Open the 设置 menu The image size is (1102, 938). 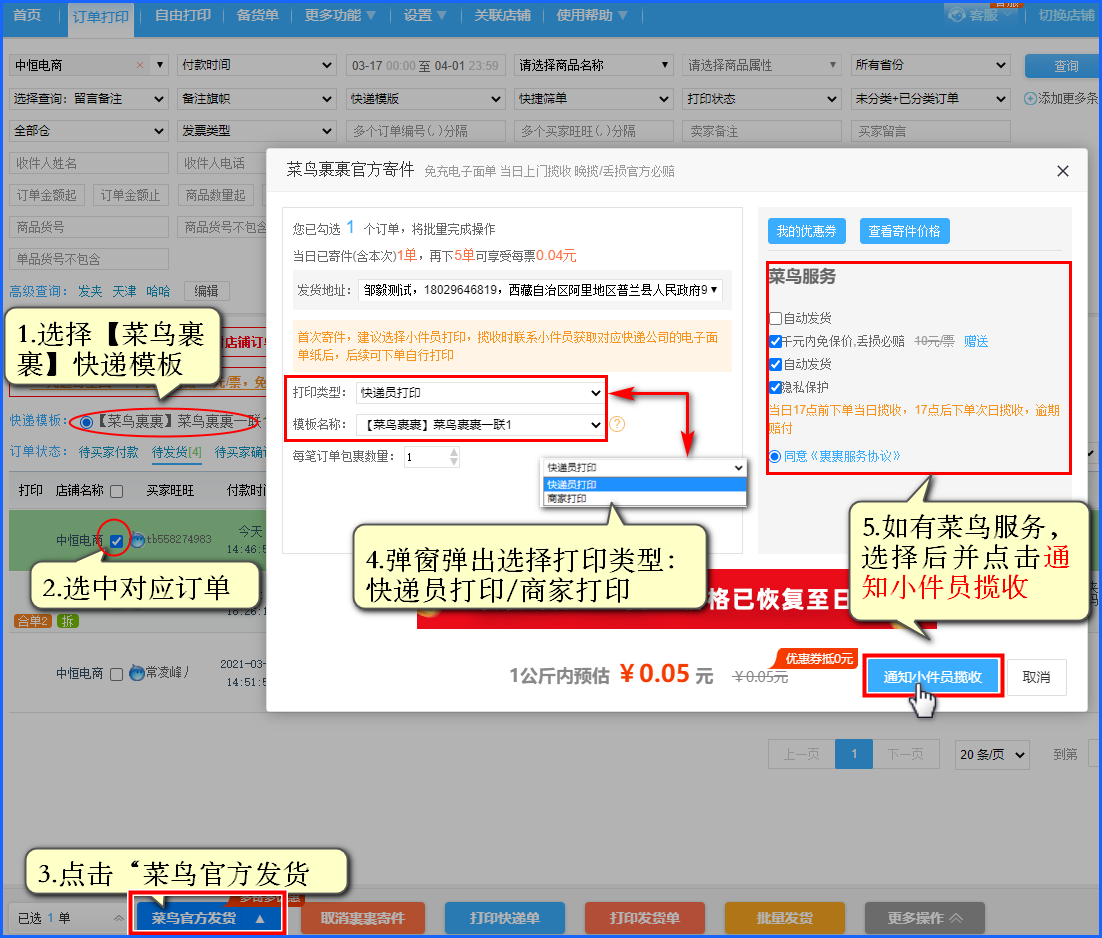coord(425,15)
